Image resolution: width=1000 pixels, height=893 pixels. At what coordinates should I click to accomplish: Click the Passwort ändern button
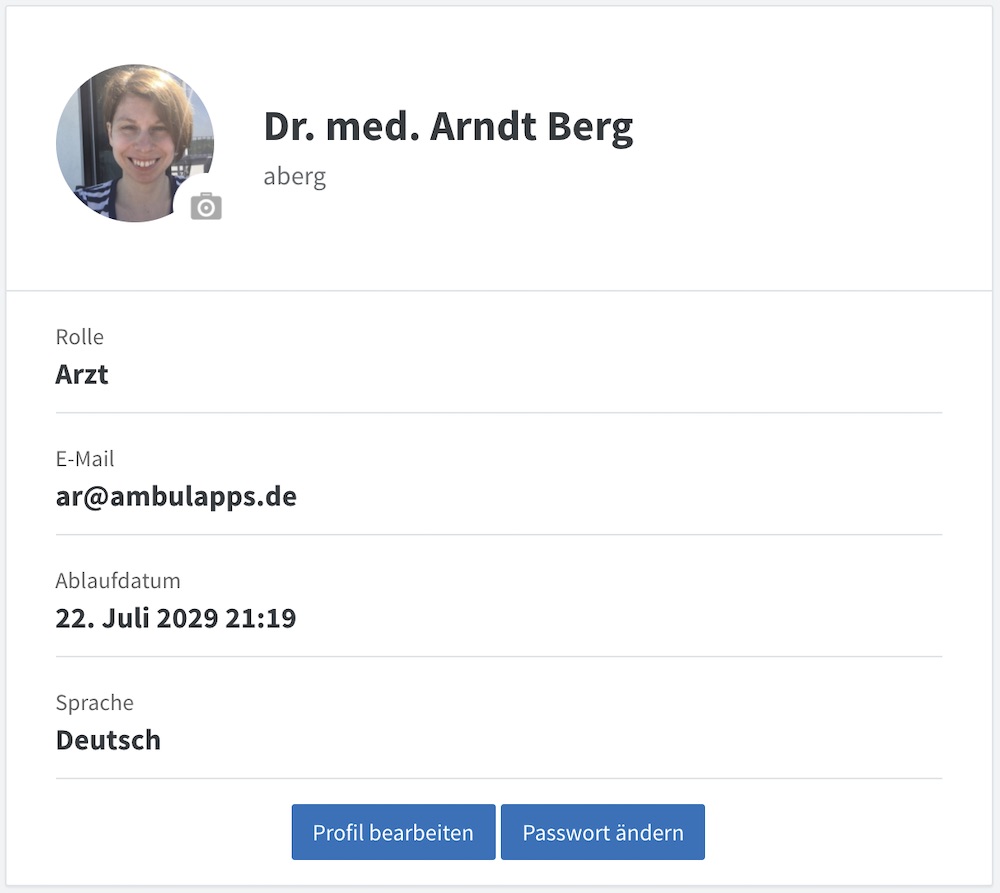click(603, 832)
